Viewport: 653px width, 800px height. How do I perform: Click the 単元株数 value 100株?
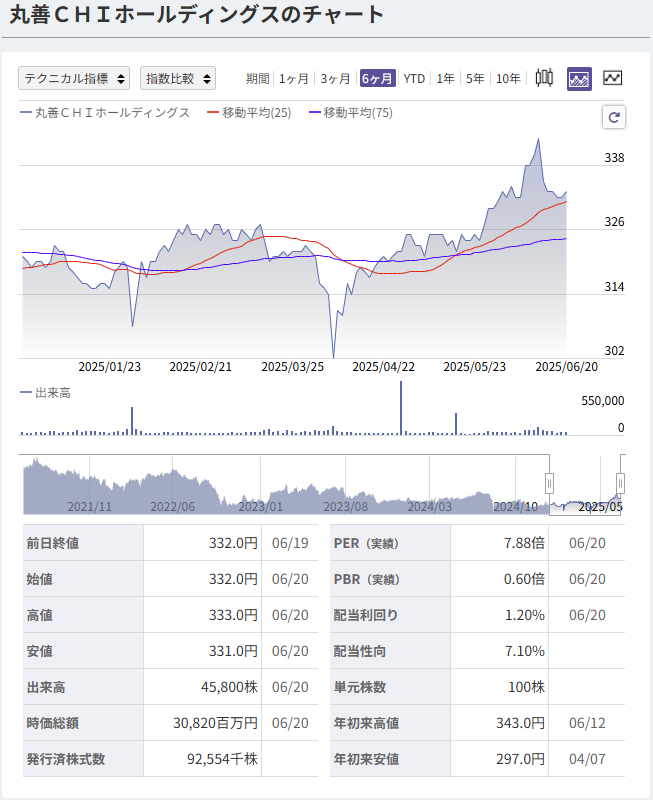point(526,687)
